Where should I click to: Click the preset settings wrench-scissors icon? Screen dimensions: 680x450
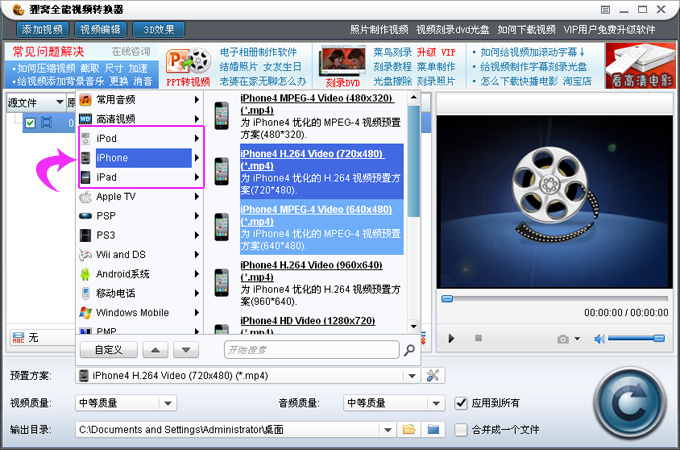pos(433,375)
